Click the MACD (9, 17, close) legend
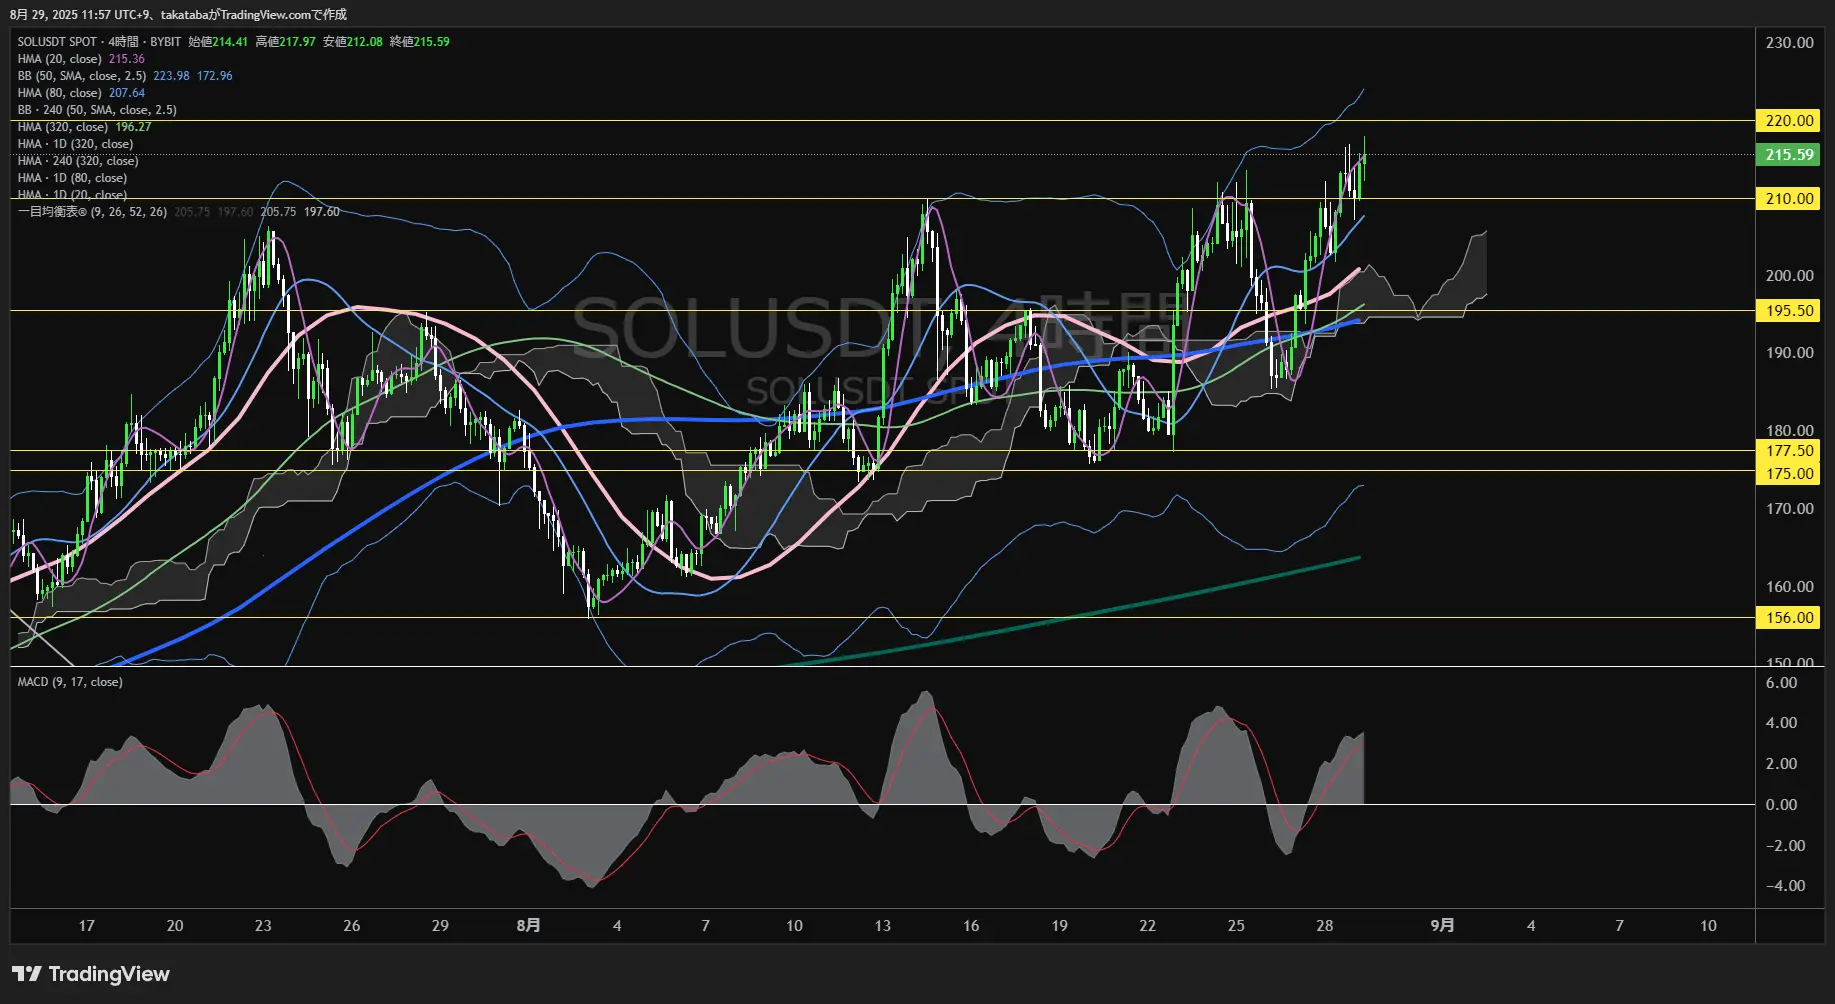This screenshot has height=1004, width=1835. (x=70, y=682)
